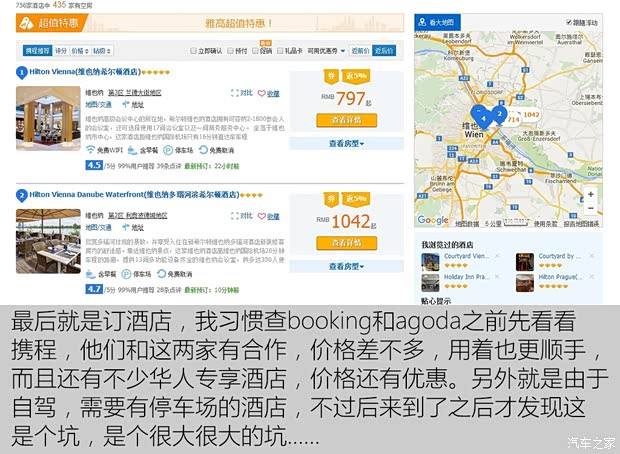Image resolution: width=620 pixels, height=454 pixels.
Task: Click the 超值特惠 tag icon in banner
Action: pos(26,23)
